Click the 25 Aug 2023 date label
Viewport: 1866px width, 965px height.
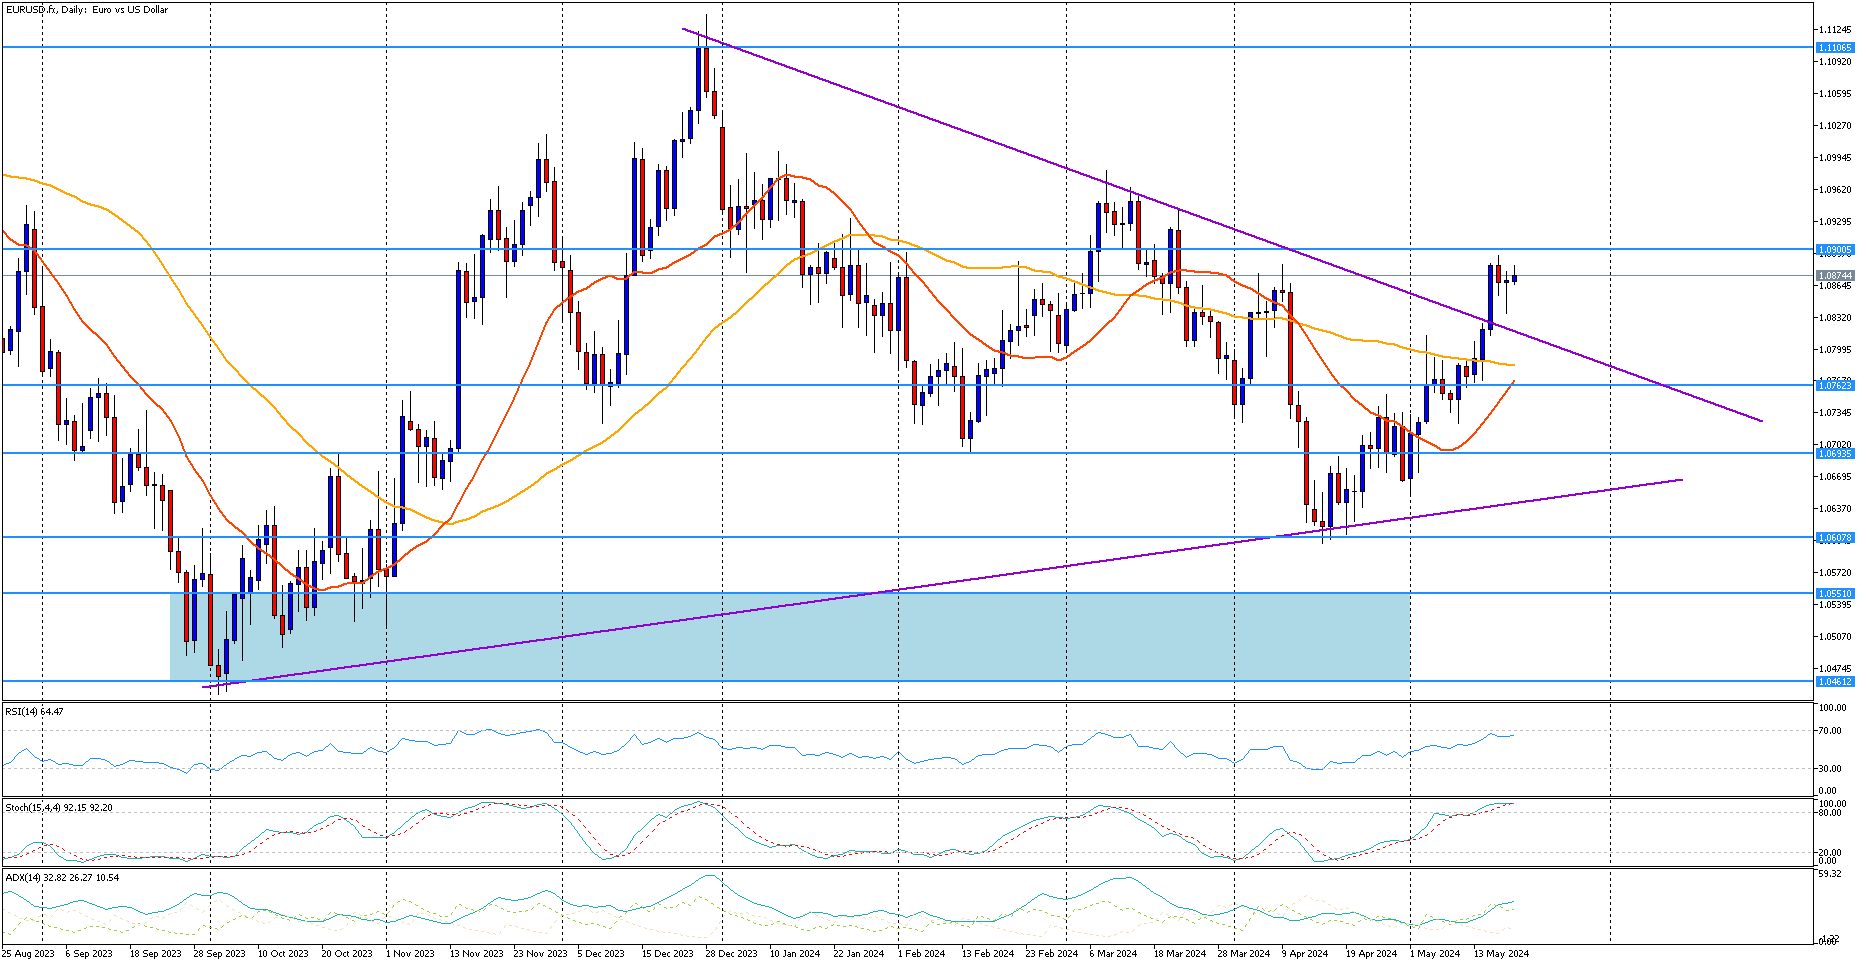click(x=29, y=954)
